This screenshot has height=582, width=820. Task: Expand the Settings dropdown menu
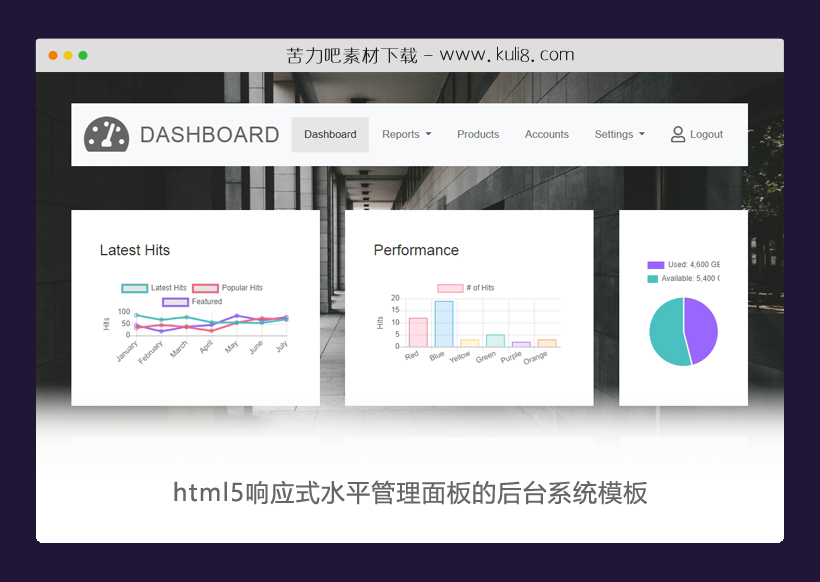tap(619, 134)
